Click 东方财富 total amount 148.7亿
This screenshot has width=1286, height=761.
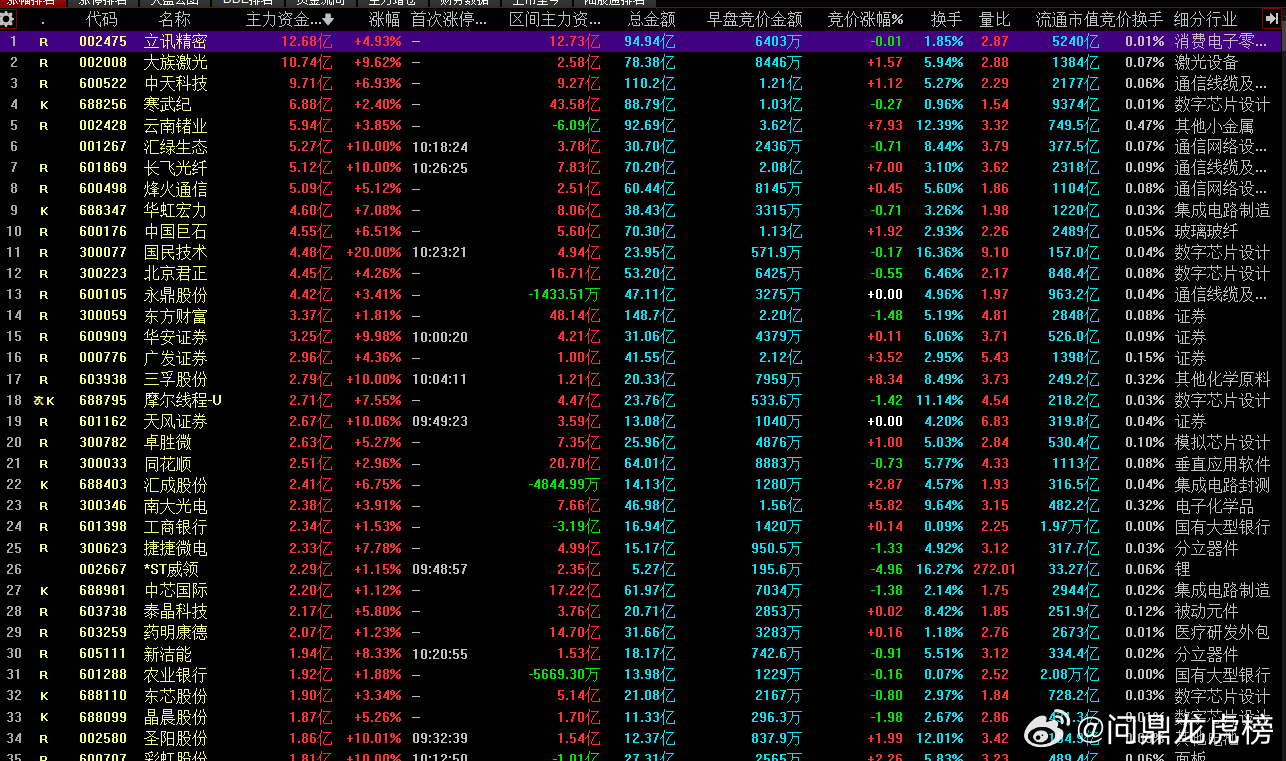[x=650, y=316]
